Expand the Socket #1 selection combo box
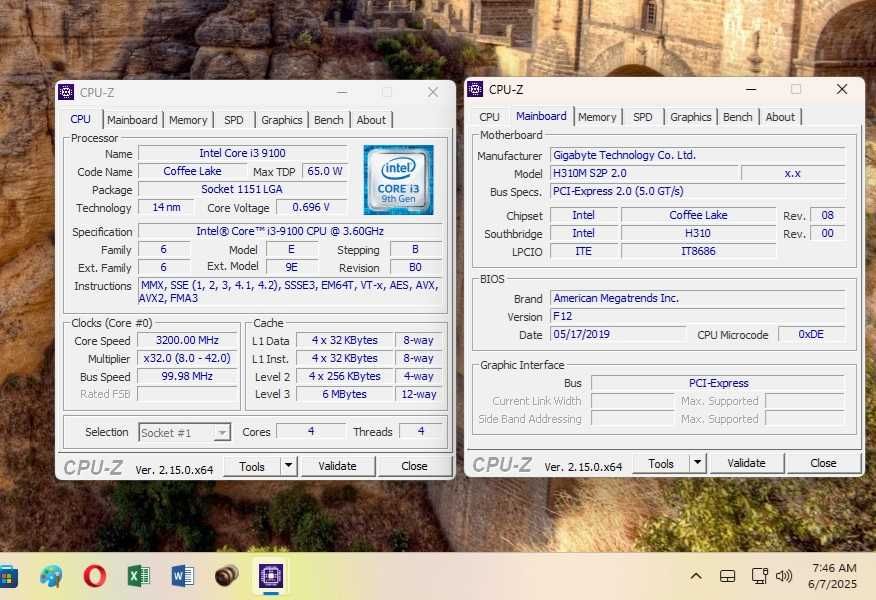The width and height of the screenshot is (876, 600). (x=184, y=432)
